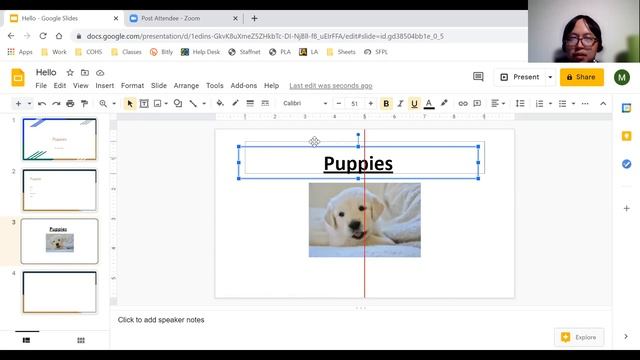Click the redo arrow icon
The image size is (640, 360).
56,104
